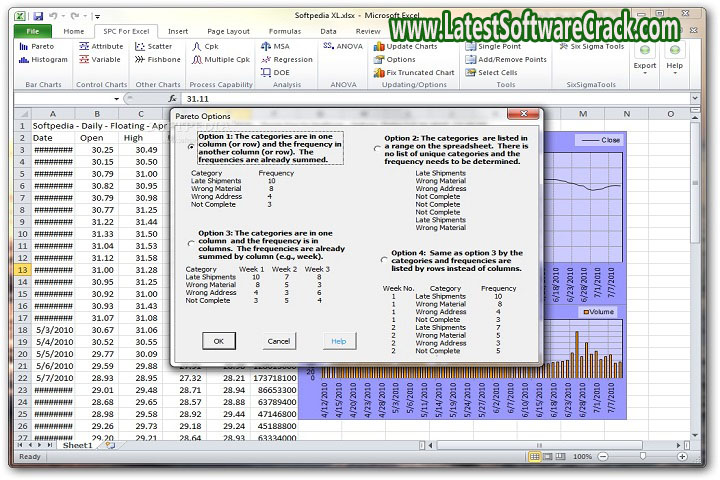Click the horizontal scrollbar
The height and width of the screenshot is (480, 720).
(540, 445)
